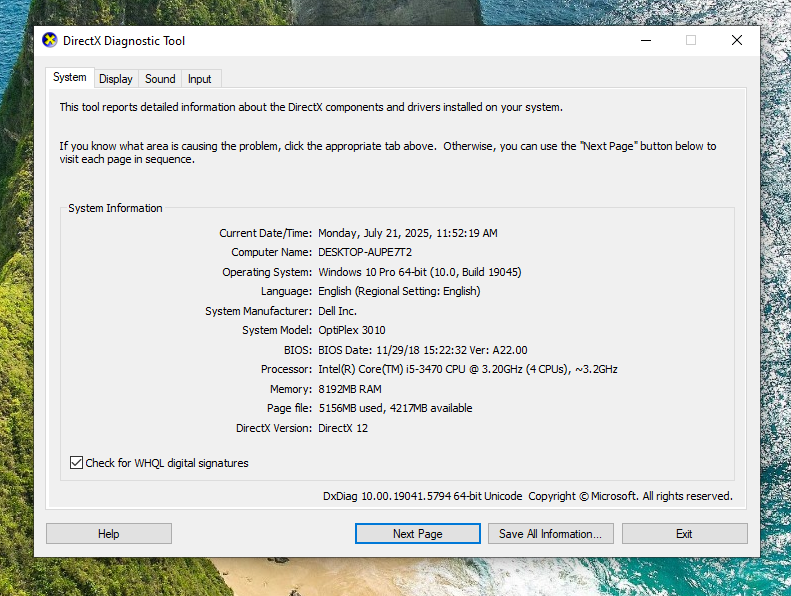The height and width of the screenshot is (596, 791).
Task: Switch to the Display tab
Action: tap(116, 79)
